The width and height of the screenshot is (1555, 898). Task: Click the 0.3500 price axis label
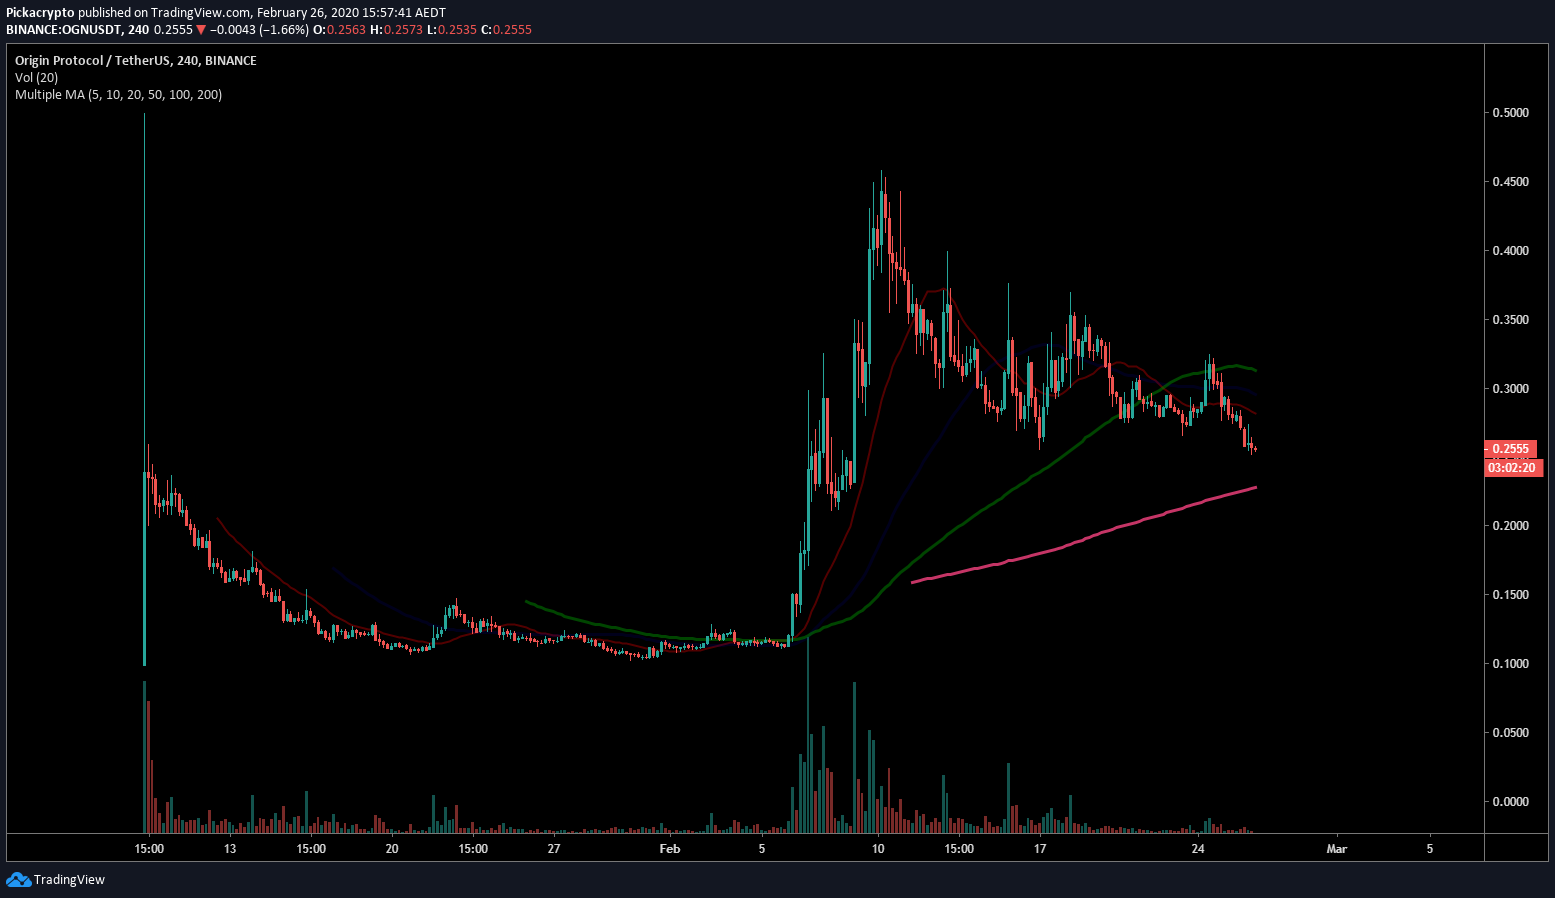[x=1510, y=320]
